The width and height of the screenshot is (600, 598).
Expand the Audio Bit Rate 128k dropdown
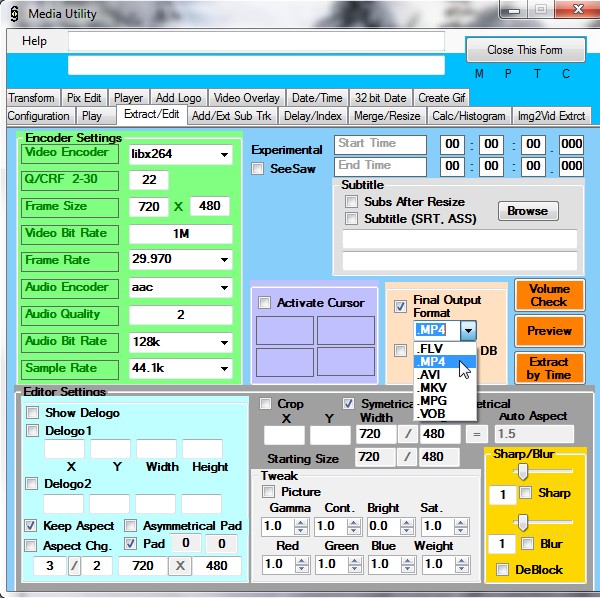224,342
